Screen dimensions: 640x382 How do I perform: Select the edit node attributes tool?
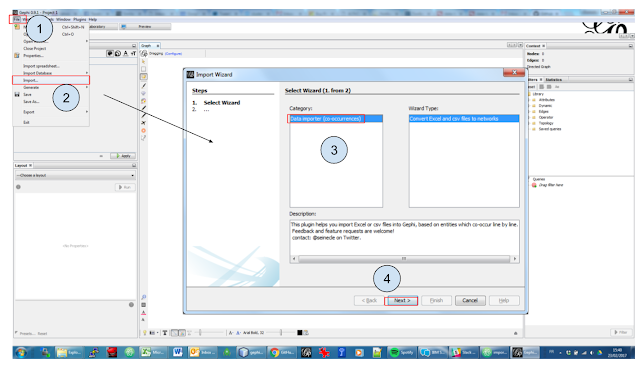point(144,138)
